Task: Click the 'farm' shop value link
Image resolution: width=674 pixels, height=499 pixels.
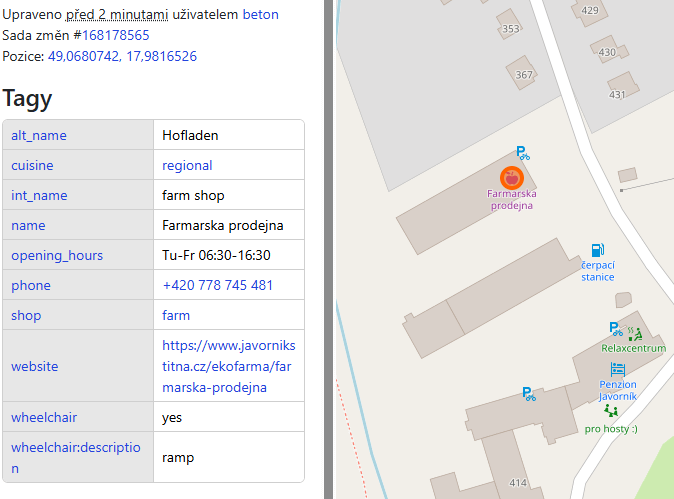Action: pyautogui.click(x=176, y=315)
